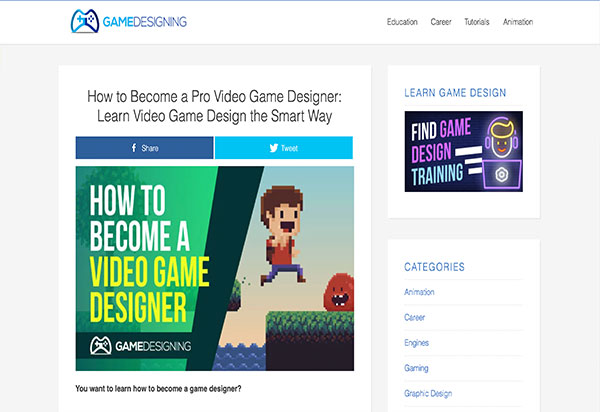Image resolution: width=600 pixels, height=412 pixels.
Task: Click the white GameDesigning logo inside the featured image
Action: click(x=140, y=346)
